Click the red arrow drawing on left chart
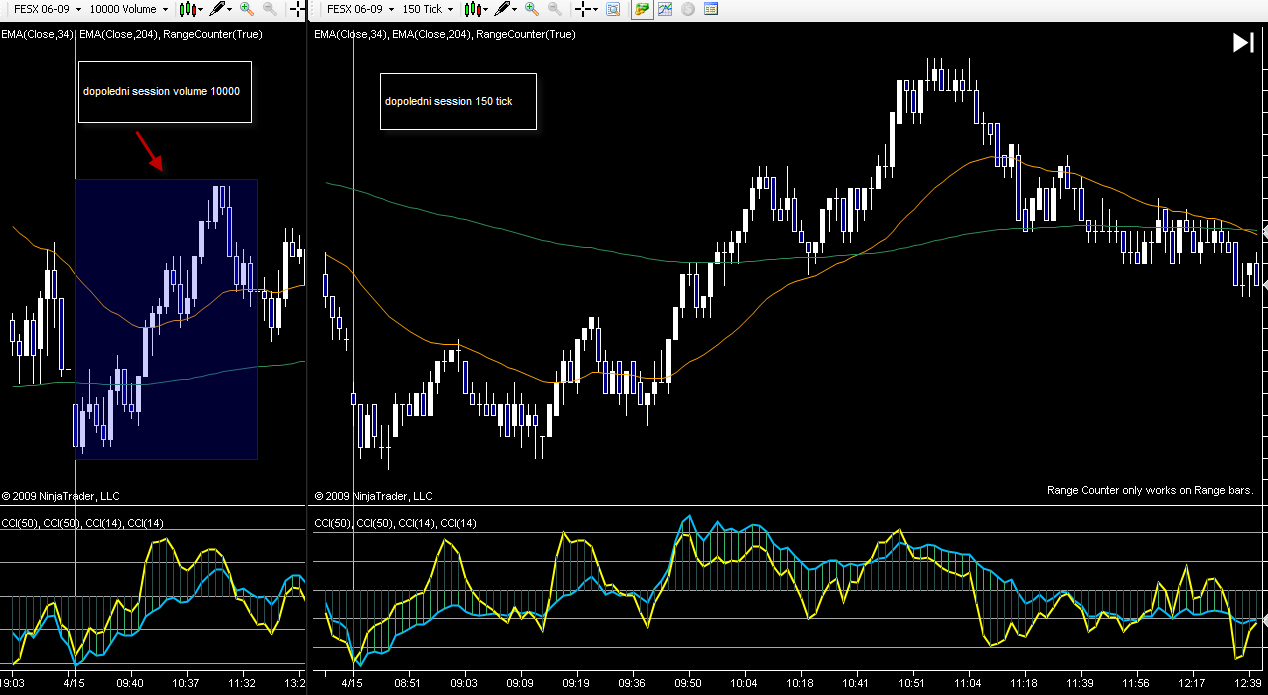The width and height of the screenshot is (1268, 695). tap(149, 150)
